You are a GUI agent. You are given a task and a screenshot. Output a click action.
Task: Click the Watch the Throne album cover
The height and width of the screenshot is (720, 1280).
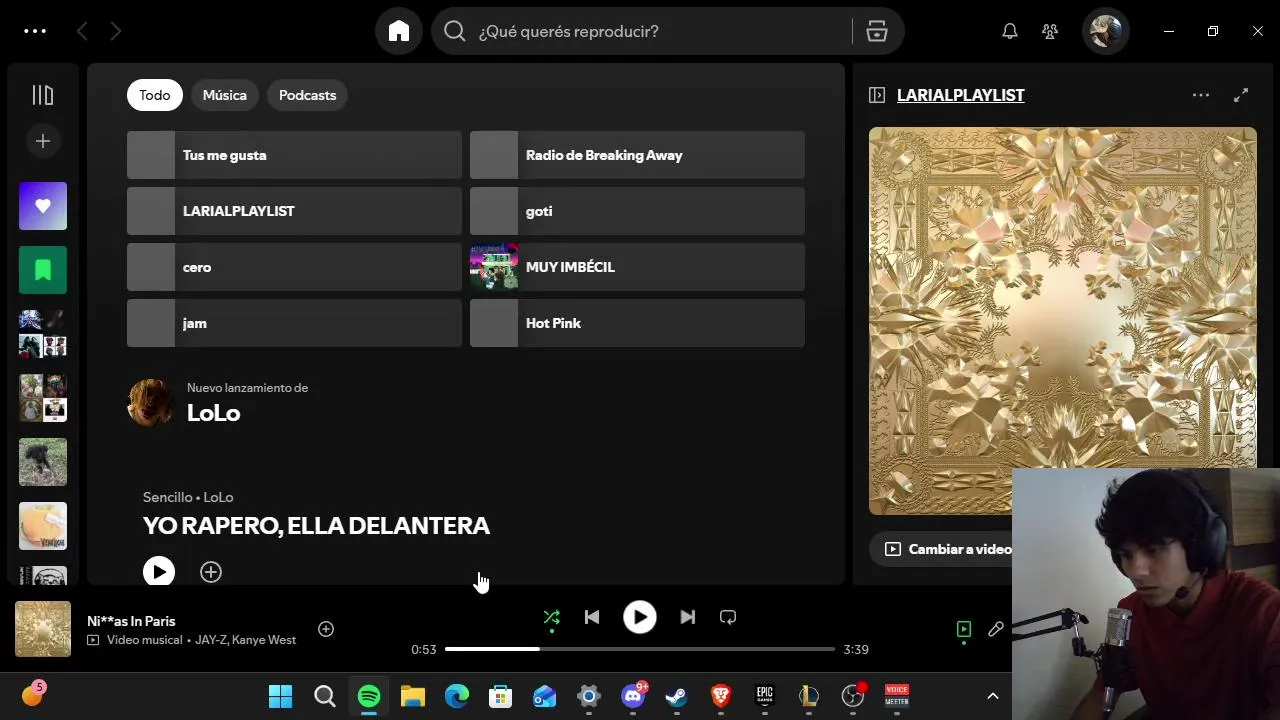(x=1063, y=320)
